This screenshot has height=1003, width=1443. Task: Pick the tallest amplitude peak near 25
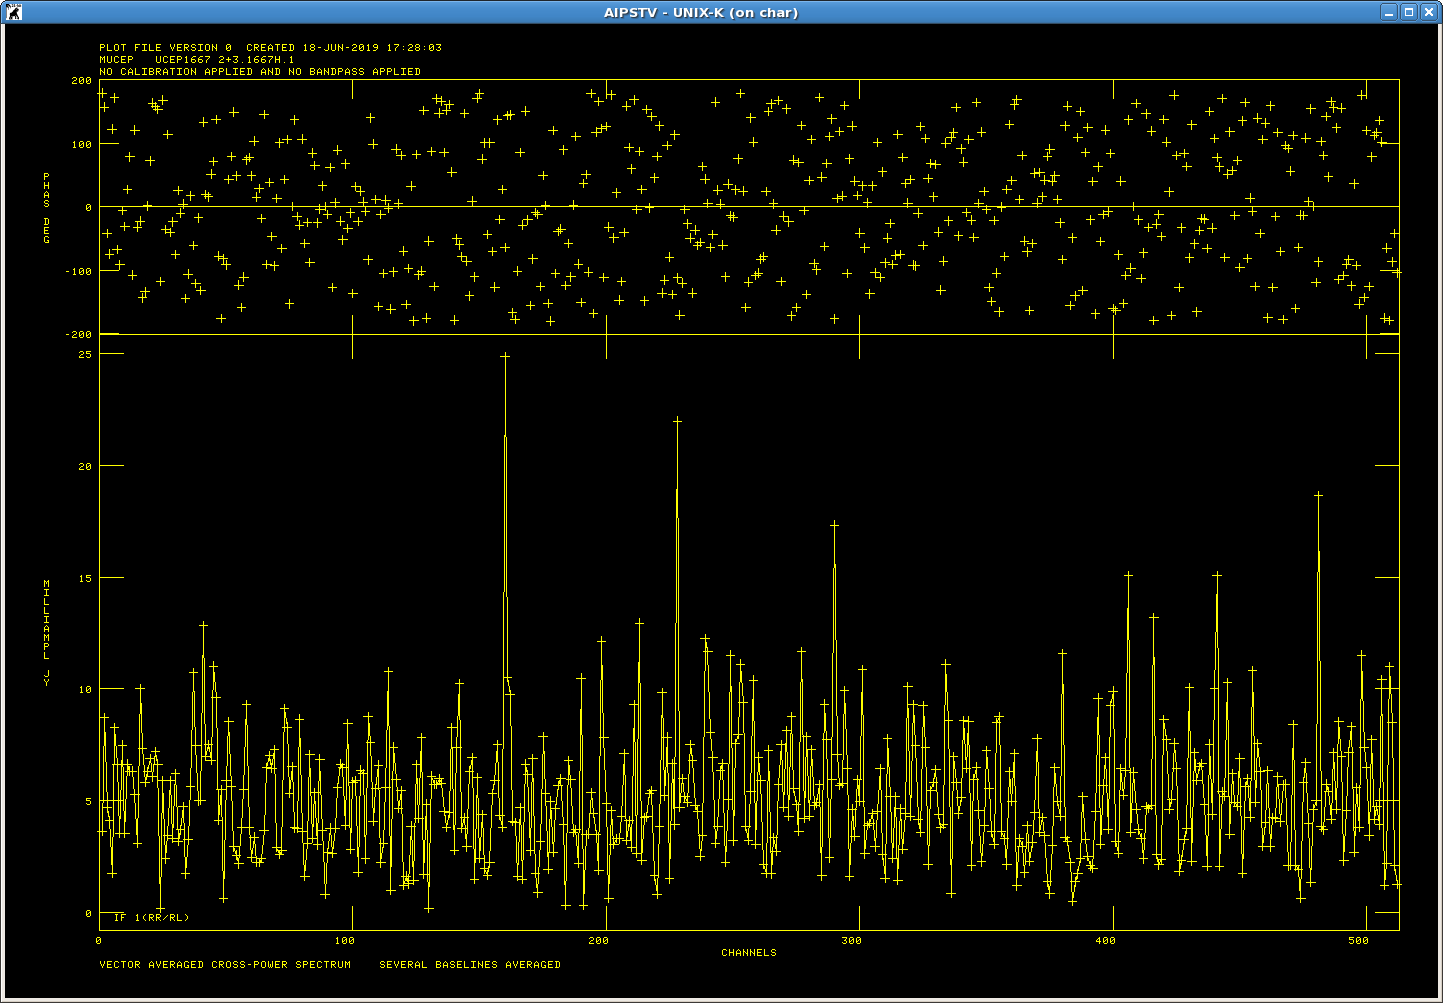(x=505, y=356)
